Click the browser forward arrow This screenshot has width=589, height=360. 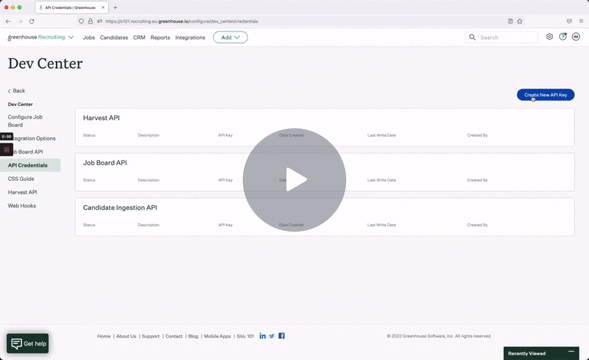[20, 21]
